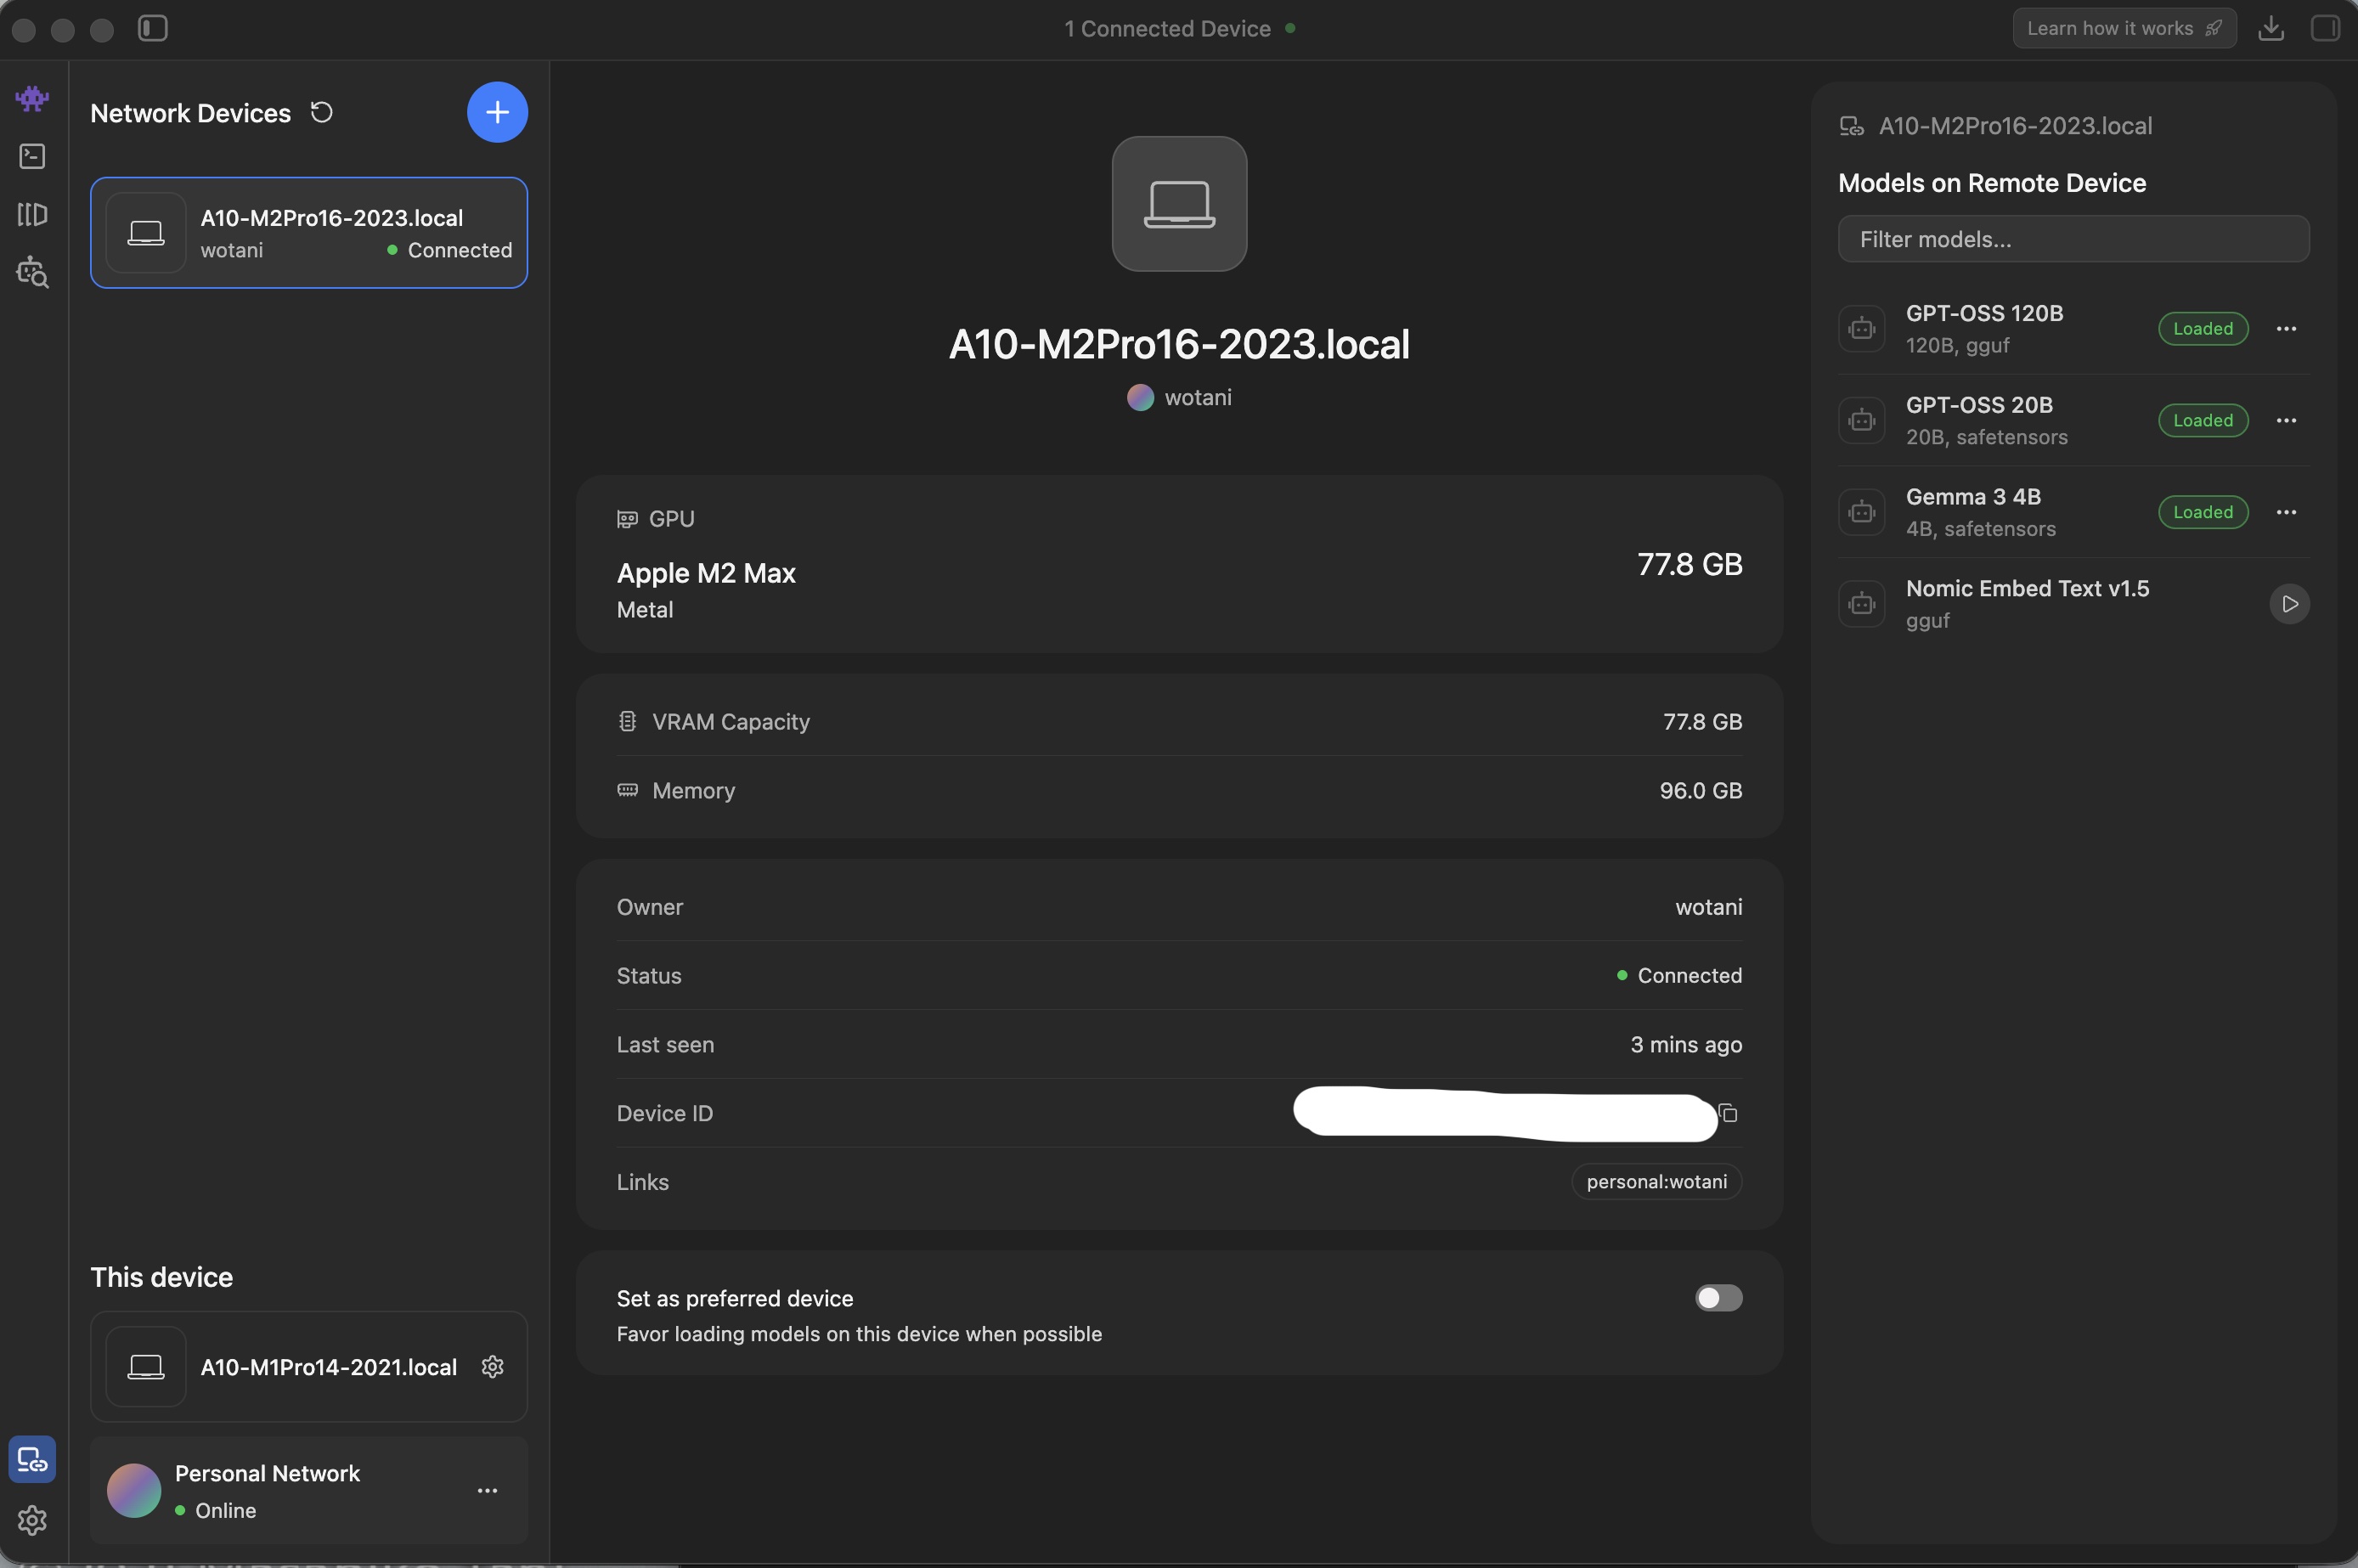Open app settings gear in sidebar
Screen dimensions: 2358x1568
point(32,1520)
